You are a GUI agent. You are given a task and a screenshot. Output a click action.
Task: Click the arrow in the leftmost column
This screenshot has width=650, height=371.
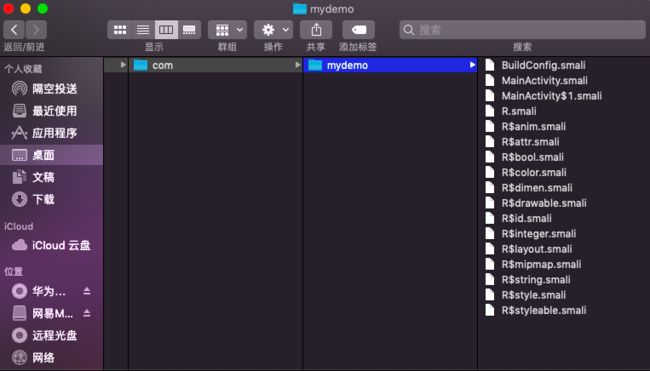(x=123, y=65)
